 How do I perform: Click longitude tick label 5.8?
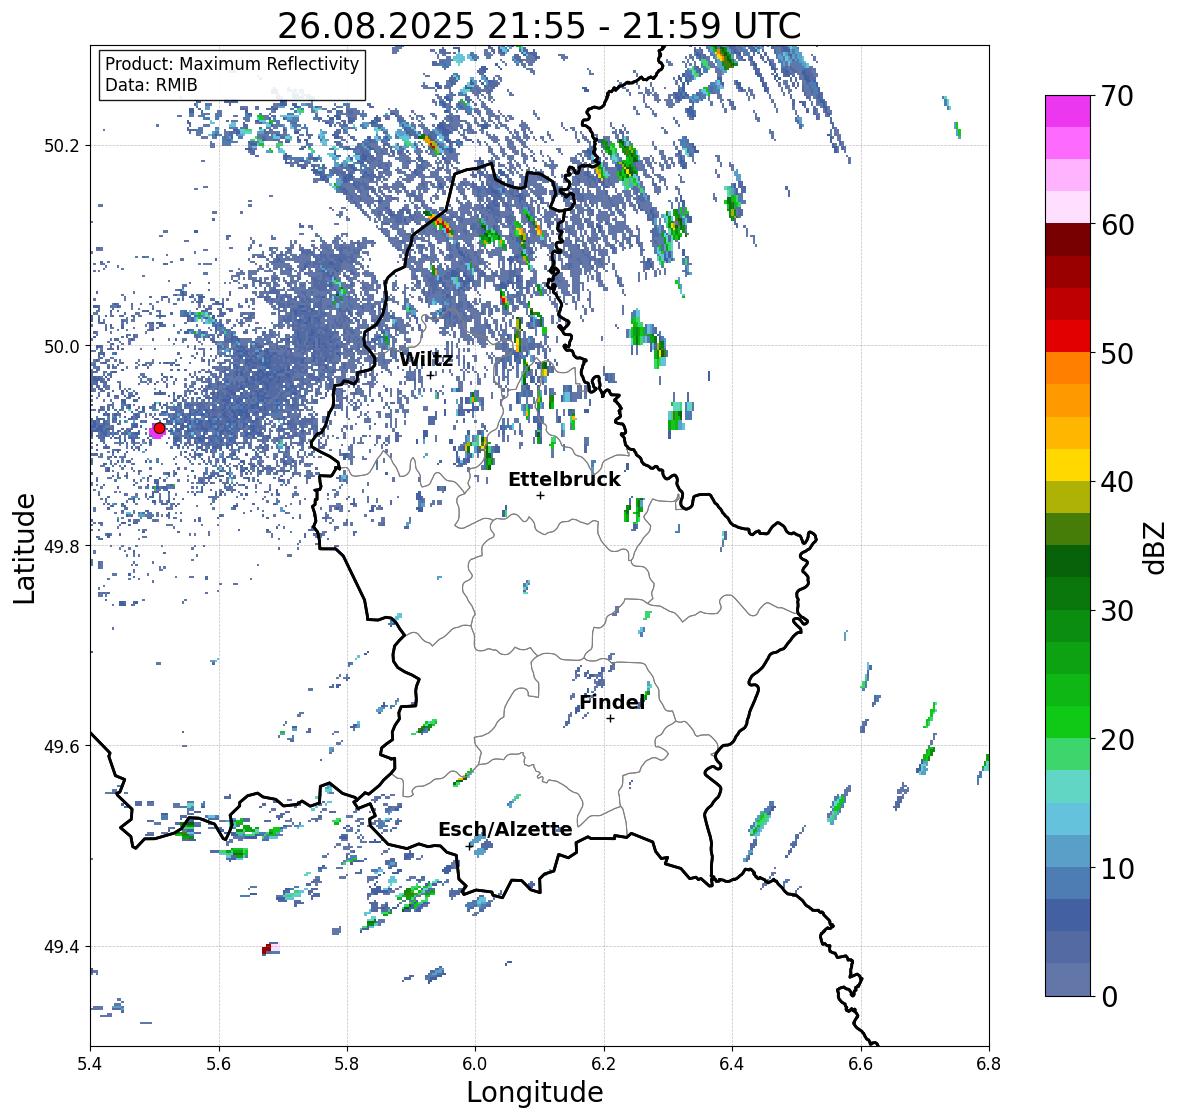tap(347, 1063)
